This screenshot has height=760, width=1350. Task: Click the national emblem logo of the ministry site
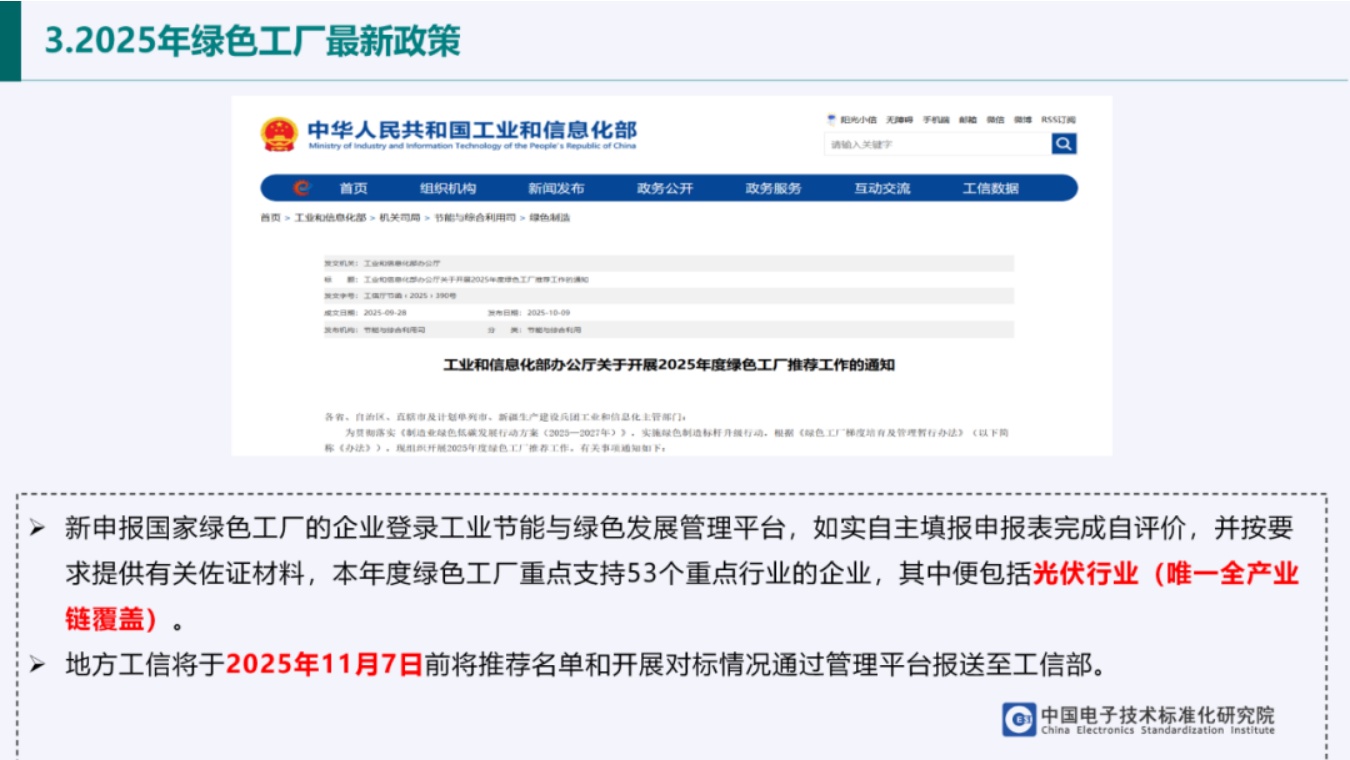click(x=279, y=134)
